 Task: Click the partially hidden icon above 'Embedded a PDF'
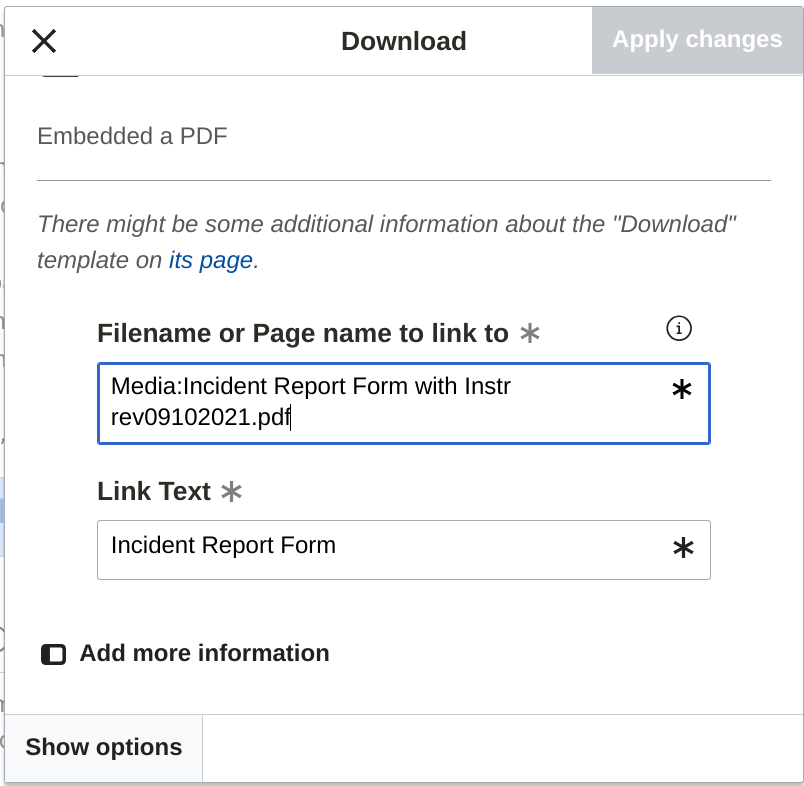pos(60,76)
